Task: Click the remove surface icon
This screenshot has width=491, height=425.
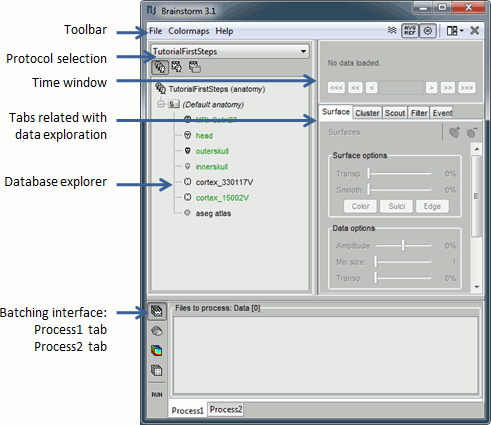Action: pyautogui.click(x=472, y=132)
